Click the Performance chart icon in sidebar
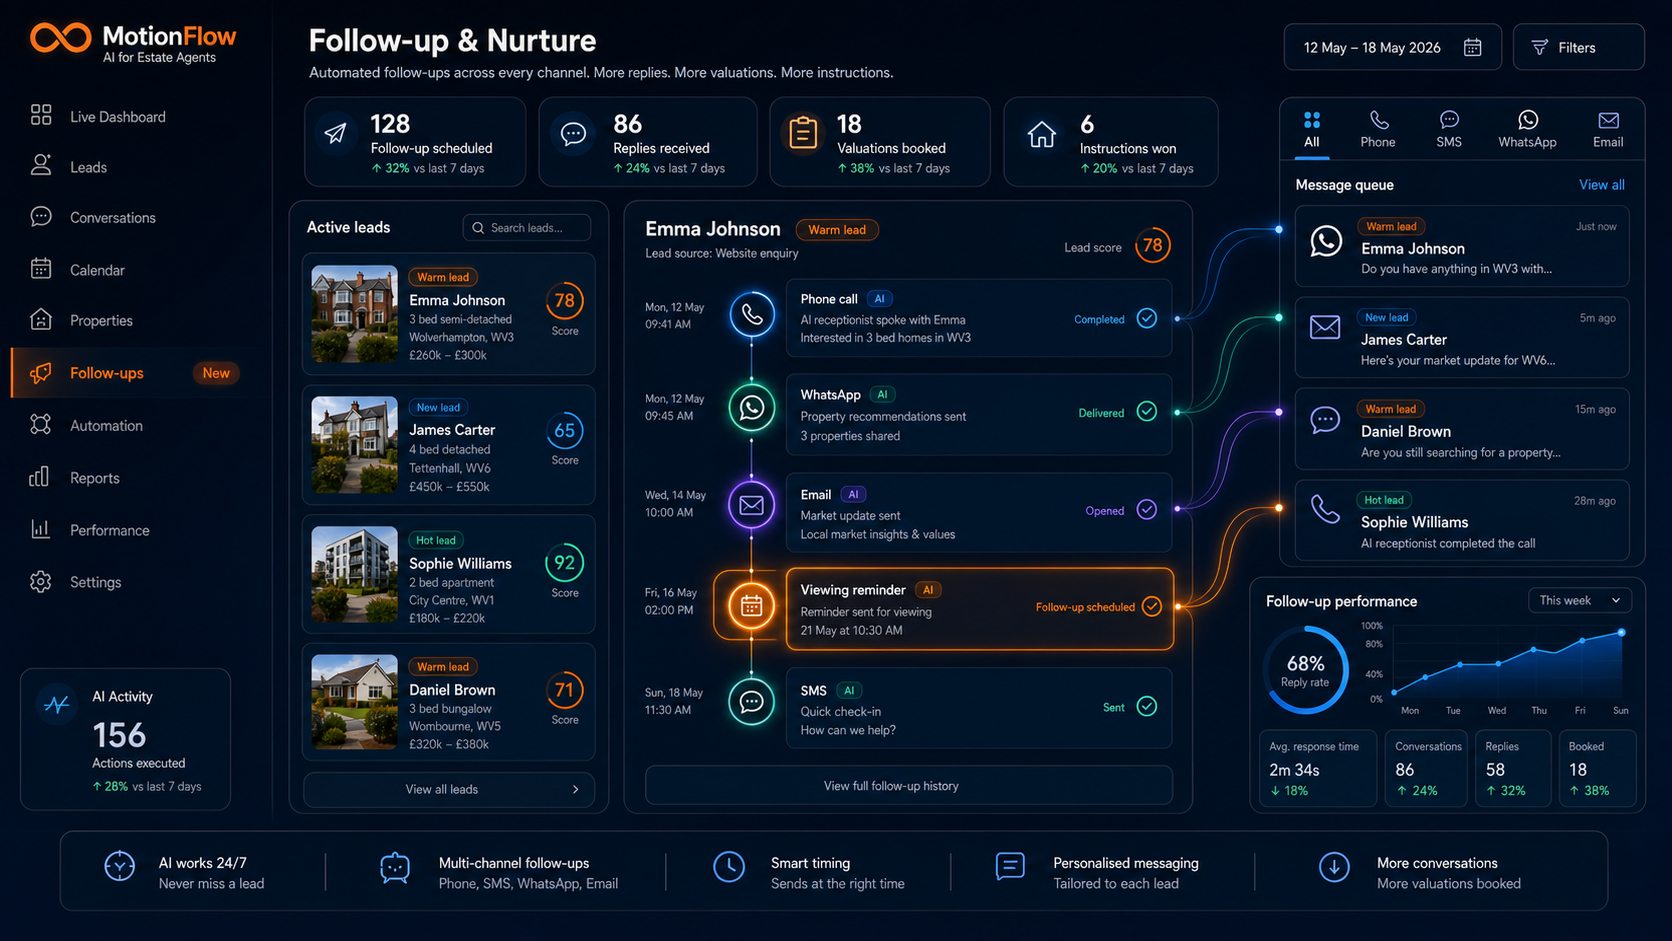1672x941 pixels. pyautogui.click(x=40, y=529)
